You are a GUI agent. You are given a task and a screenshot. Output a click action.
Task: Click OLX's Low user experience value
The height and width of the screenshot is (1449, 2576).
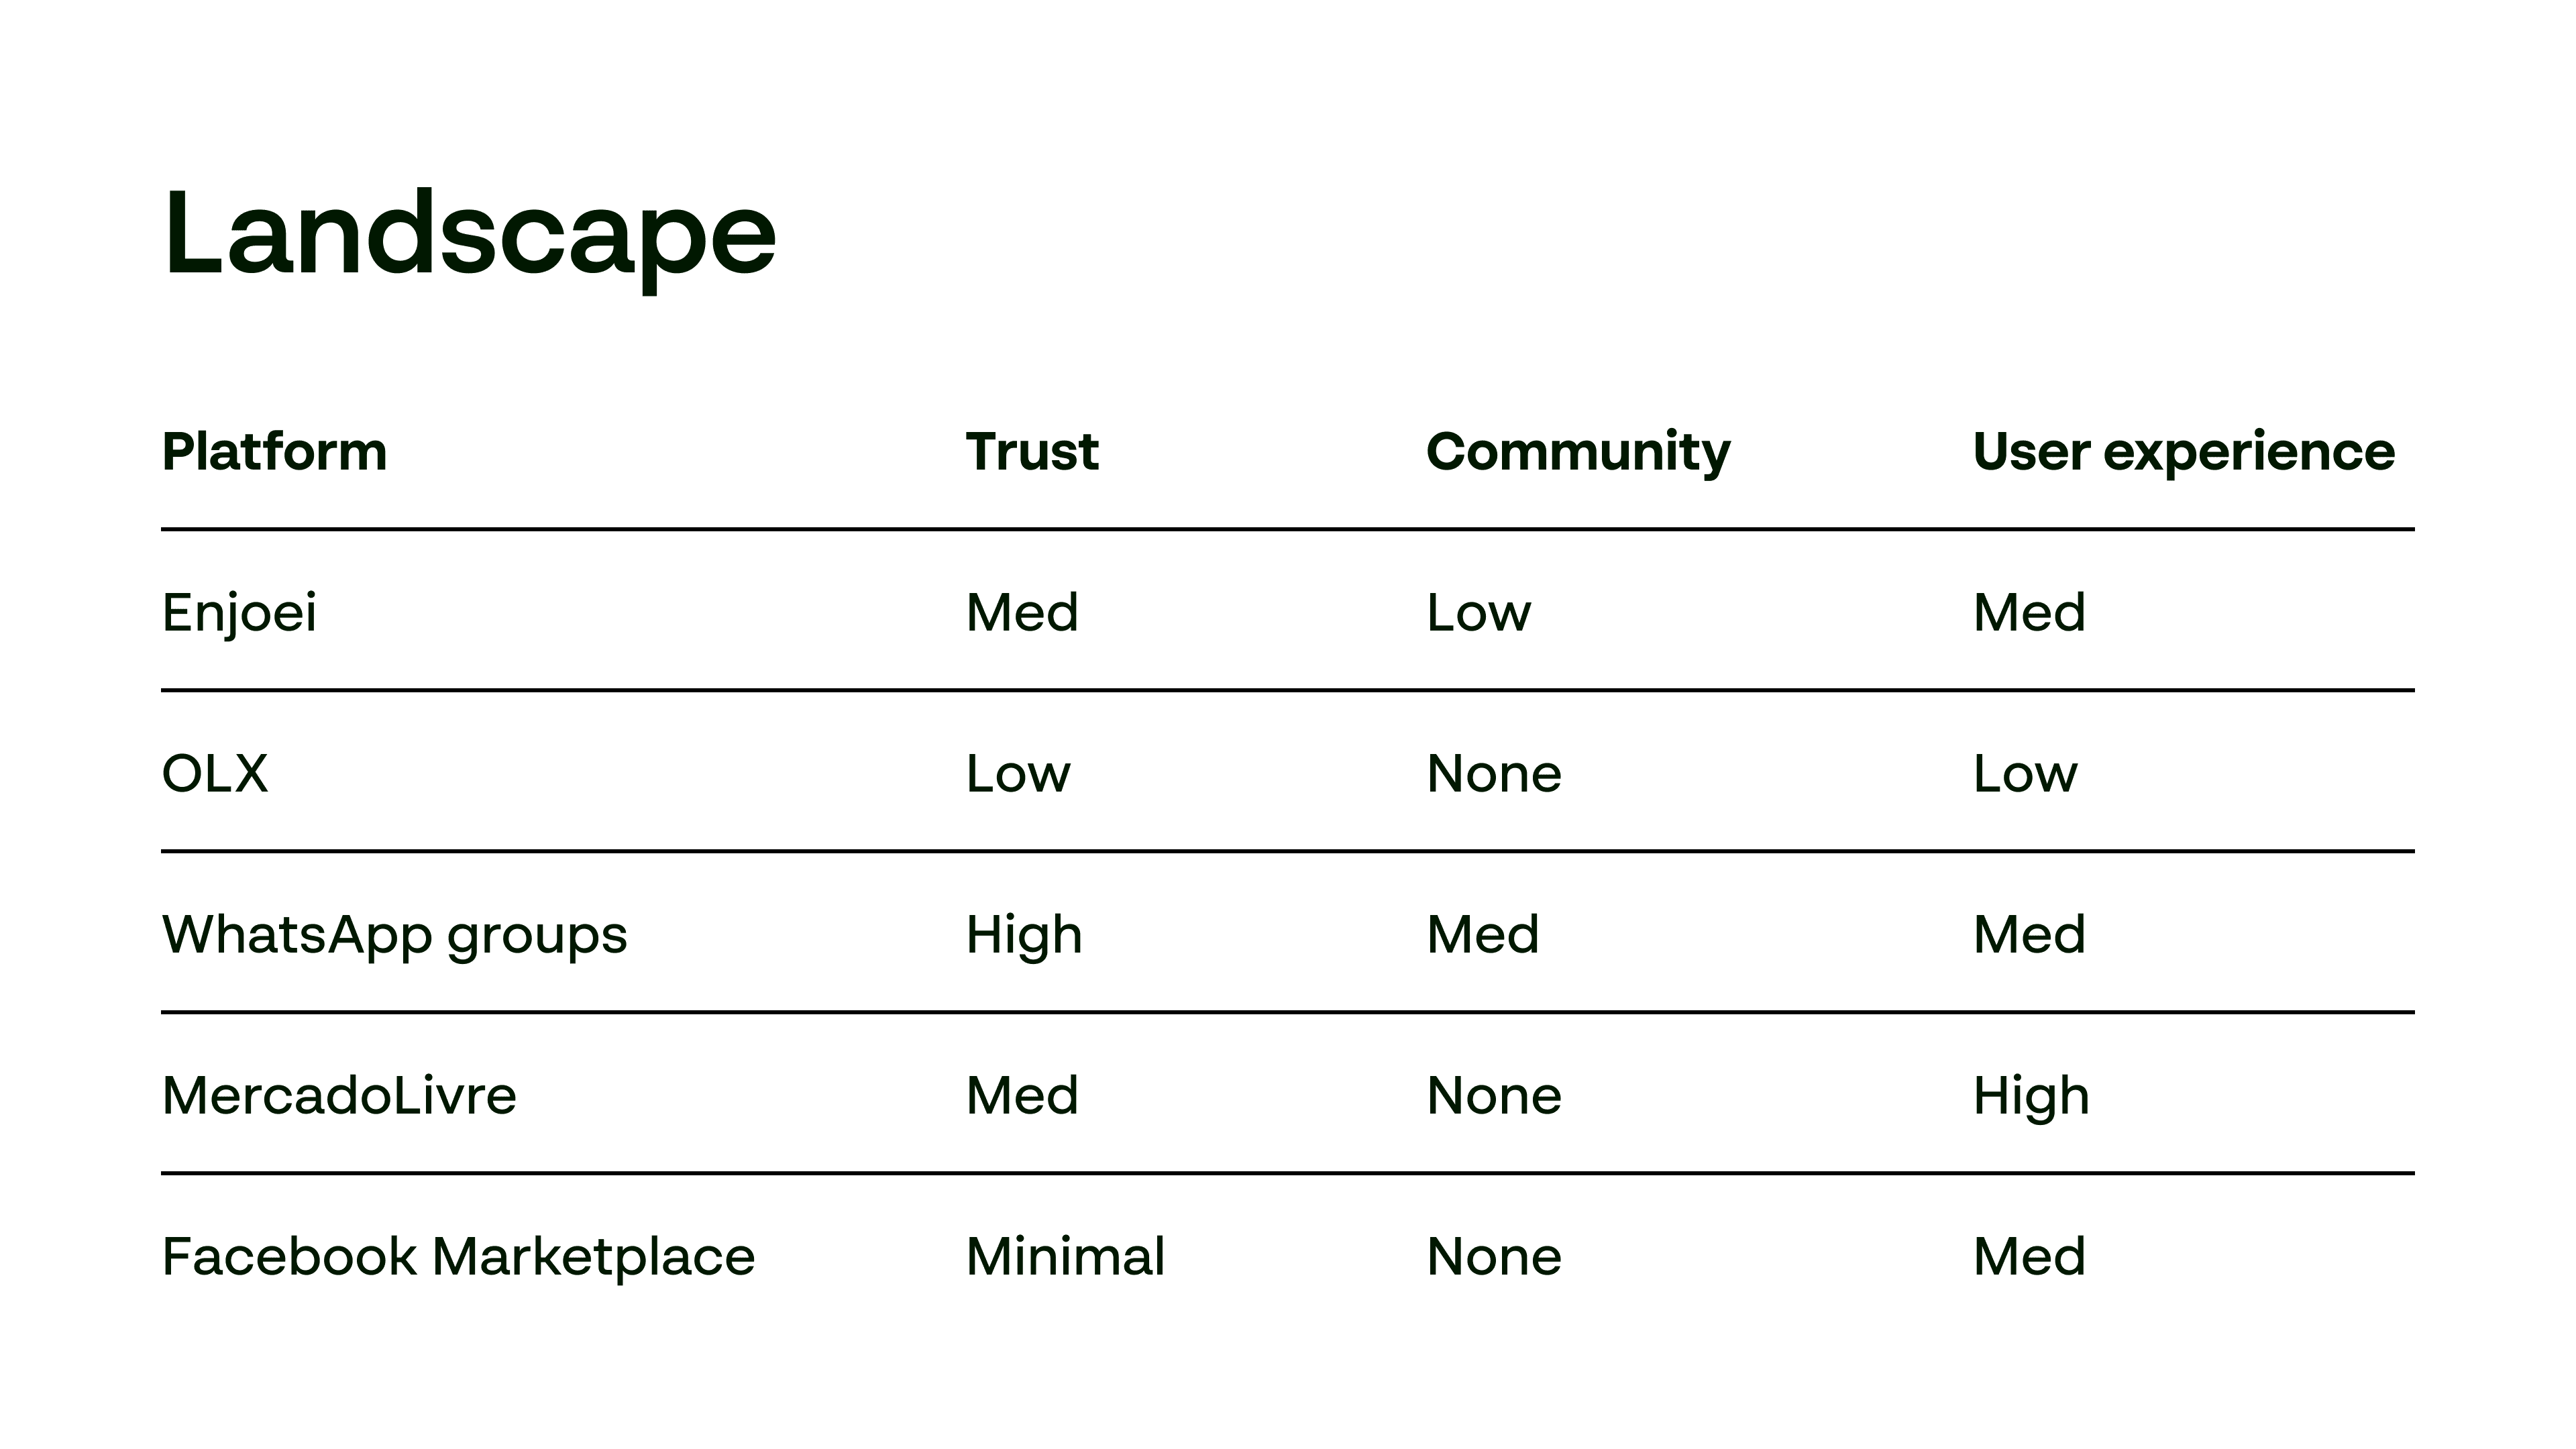pos(2025,773)
